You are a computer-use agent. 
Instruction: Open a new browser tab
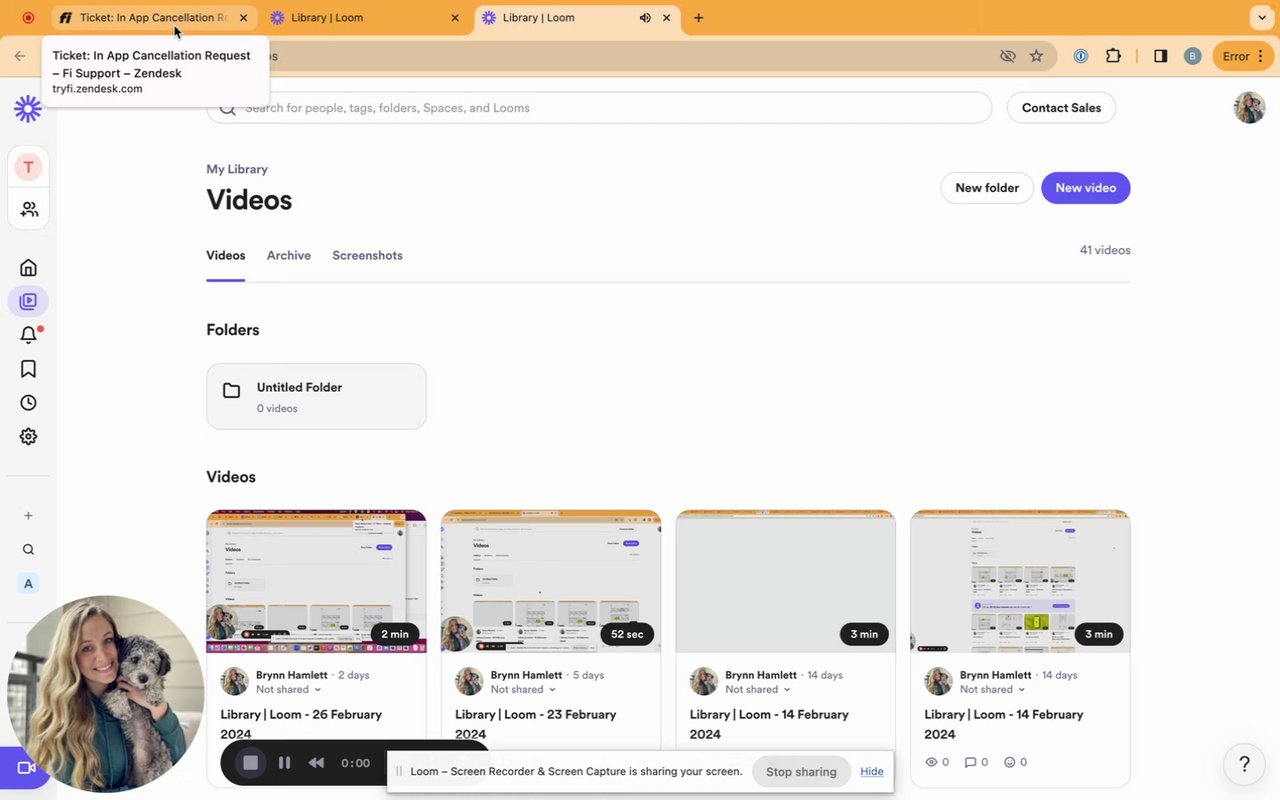coord(698,18)
